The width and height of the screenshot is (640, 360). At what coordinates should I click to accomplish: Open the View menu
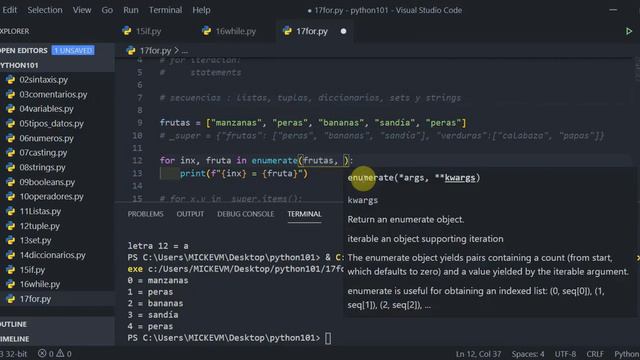pyautogui.click(x=82, y=10)
